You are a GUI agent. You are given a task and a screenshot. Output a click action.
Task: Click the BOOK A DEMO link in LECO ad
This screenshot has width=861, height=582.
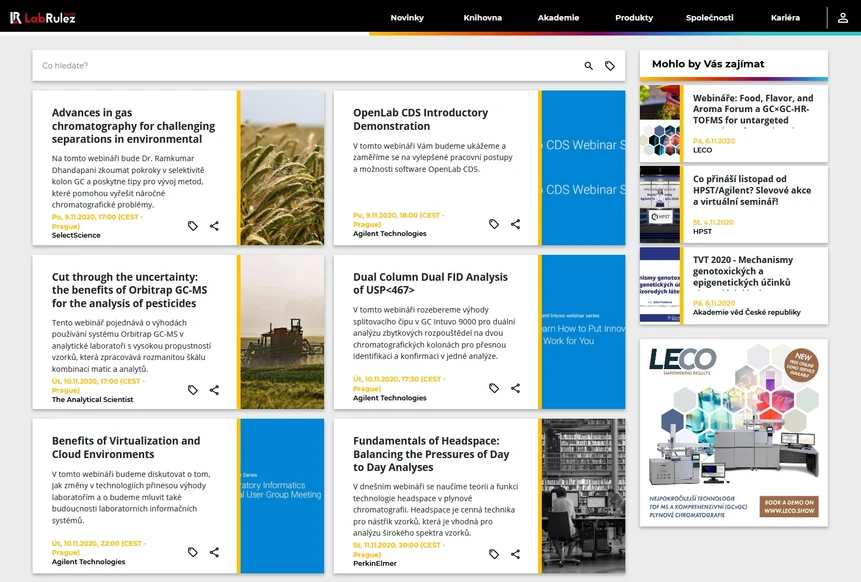pyautogui.click(x=792, y=508)
